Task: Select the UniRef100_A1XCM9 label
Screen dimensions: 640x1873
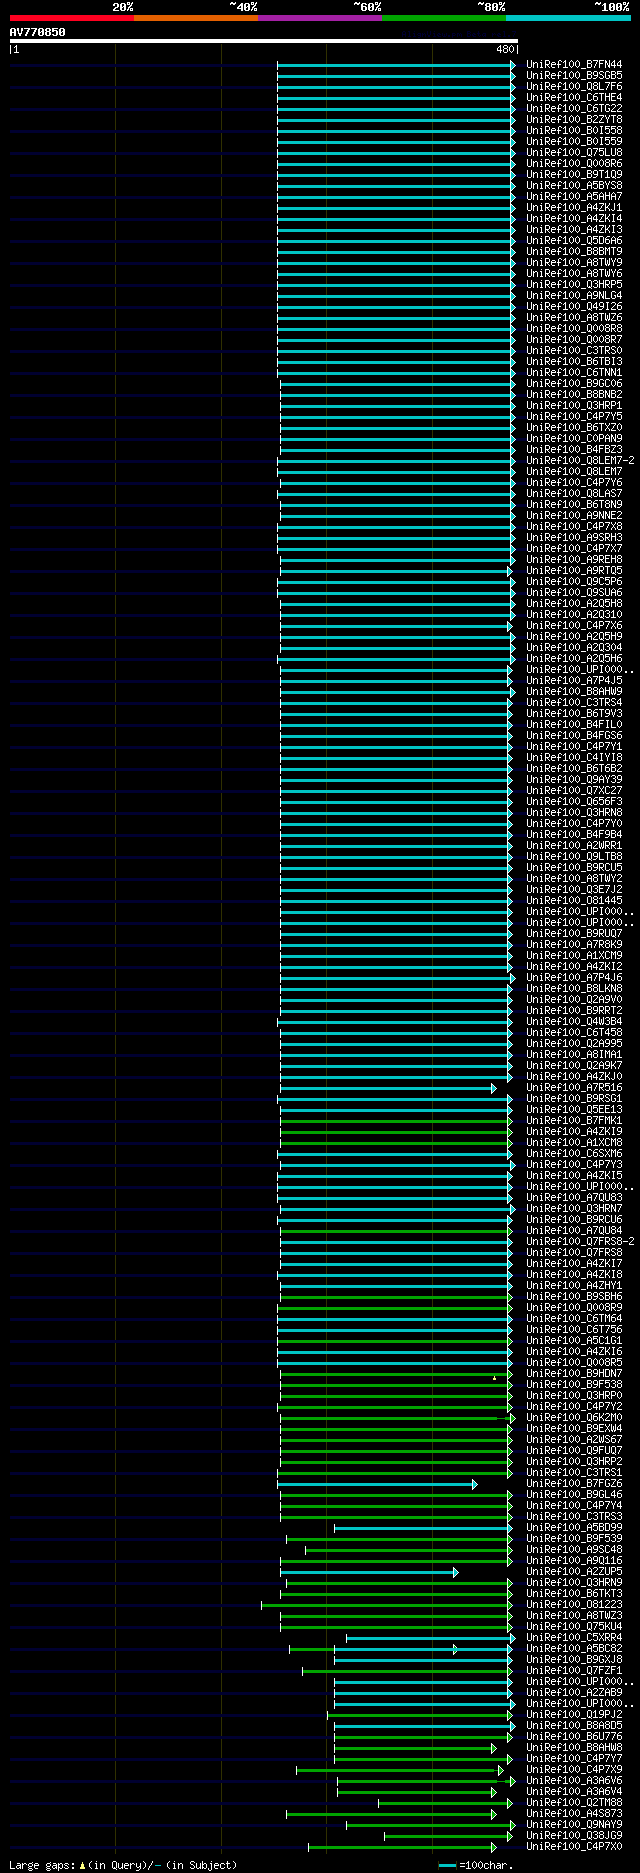Action: click(x=574, y=956)
